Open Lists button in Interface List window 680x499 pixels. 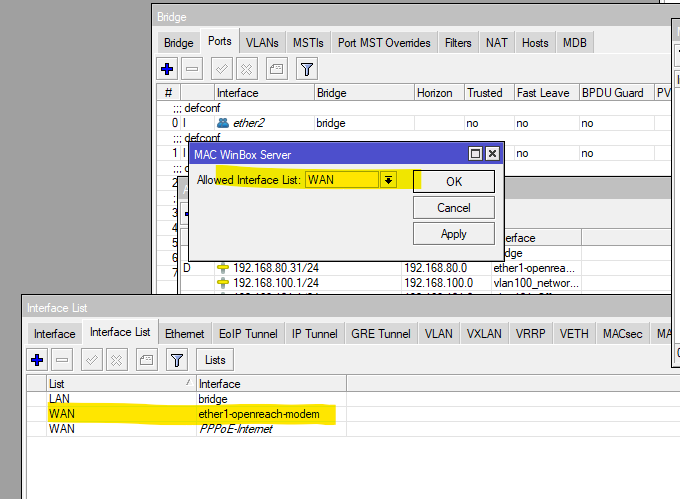(215, 360)
